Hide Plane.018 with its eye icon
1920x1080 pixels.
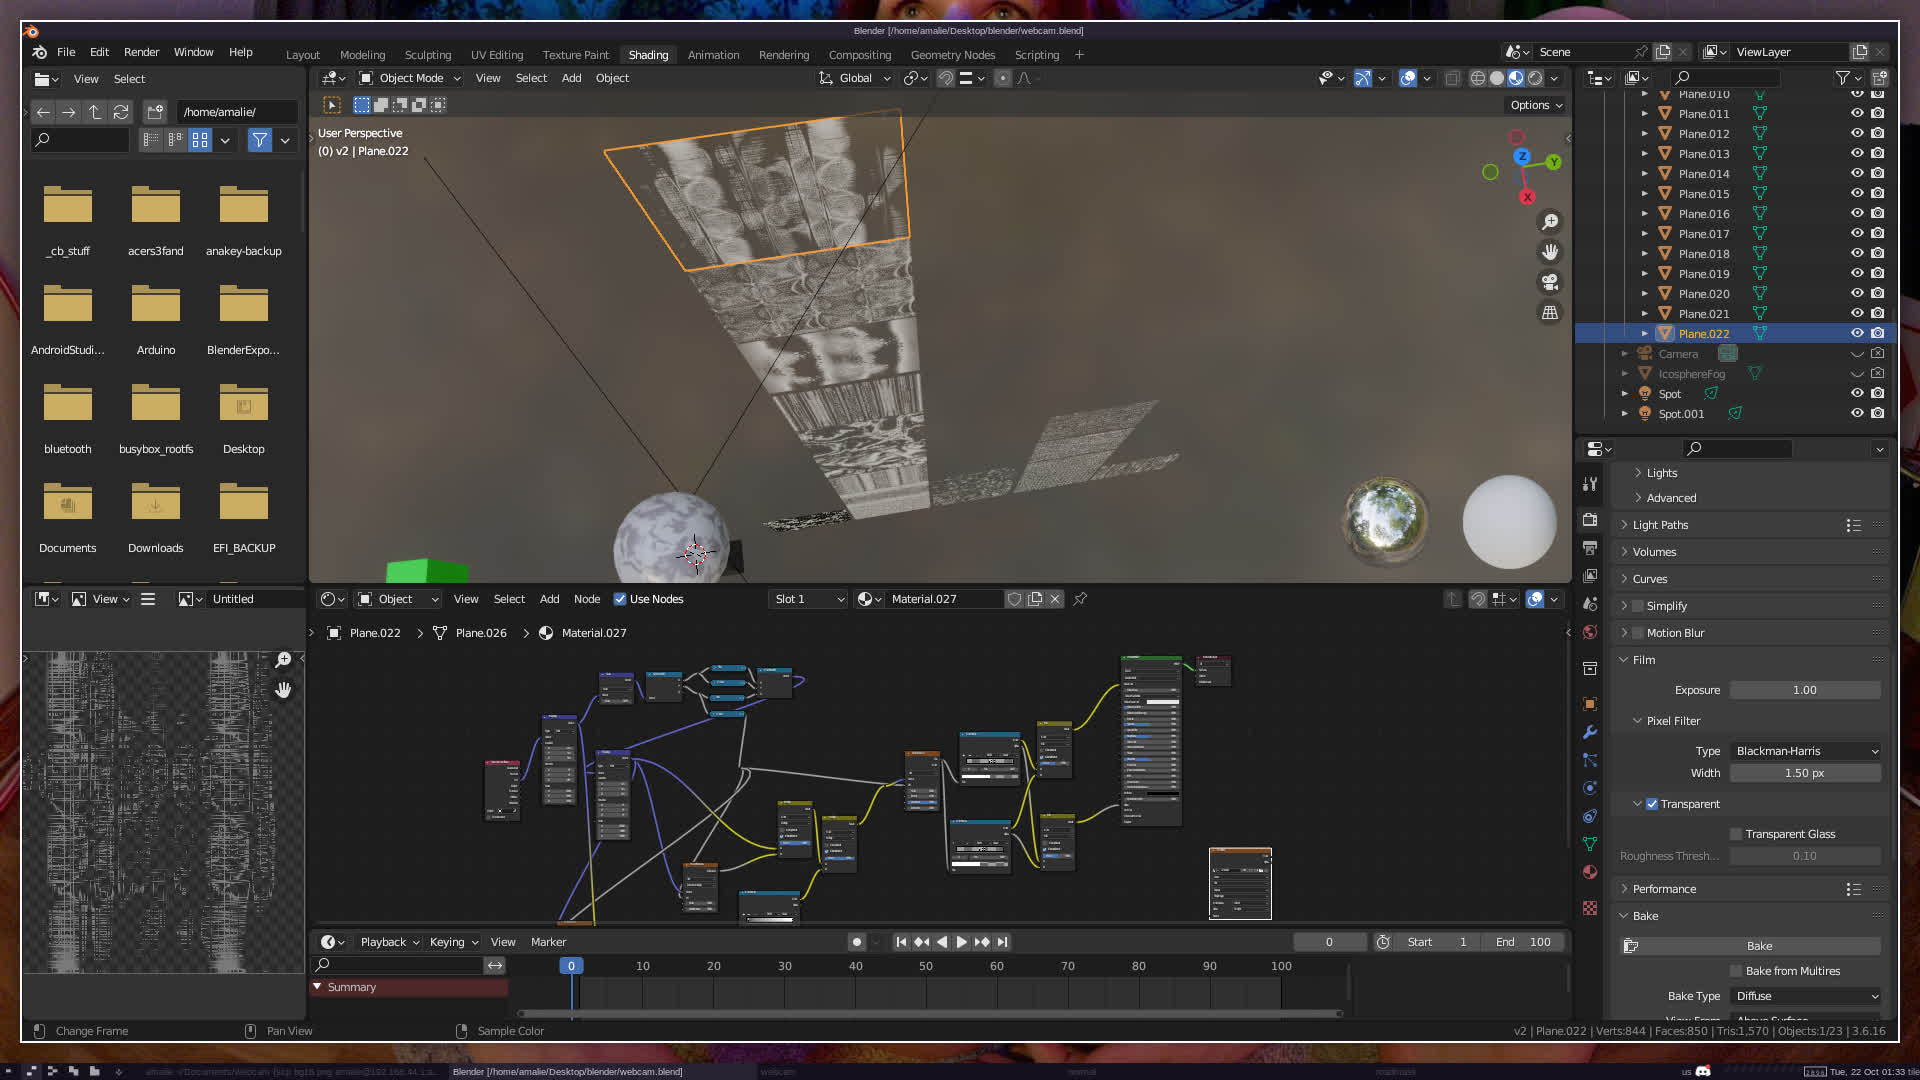coord(1857,253)
